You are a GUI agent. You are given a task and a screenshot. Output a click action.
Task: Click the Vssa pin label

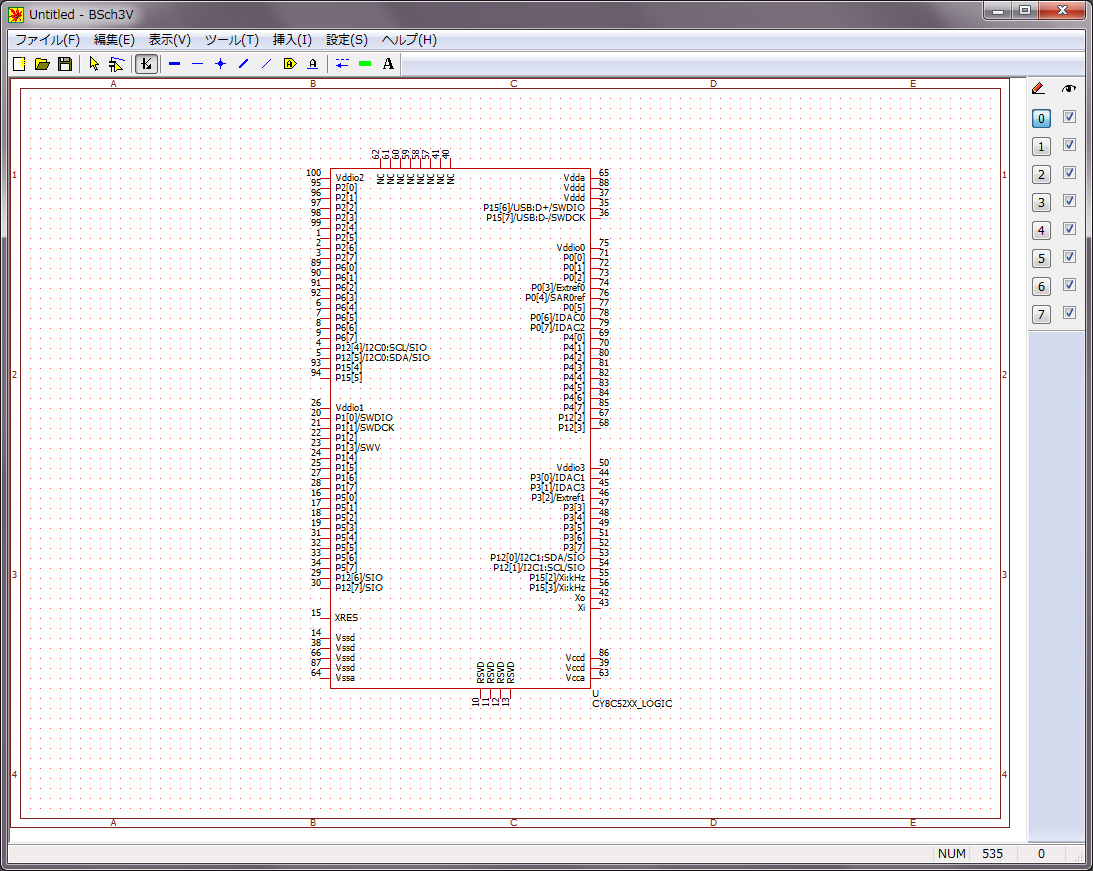pyautogui.click(x=345, y=678)
